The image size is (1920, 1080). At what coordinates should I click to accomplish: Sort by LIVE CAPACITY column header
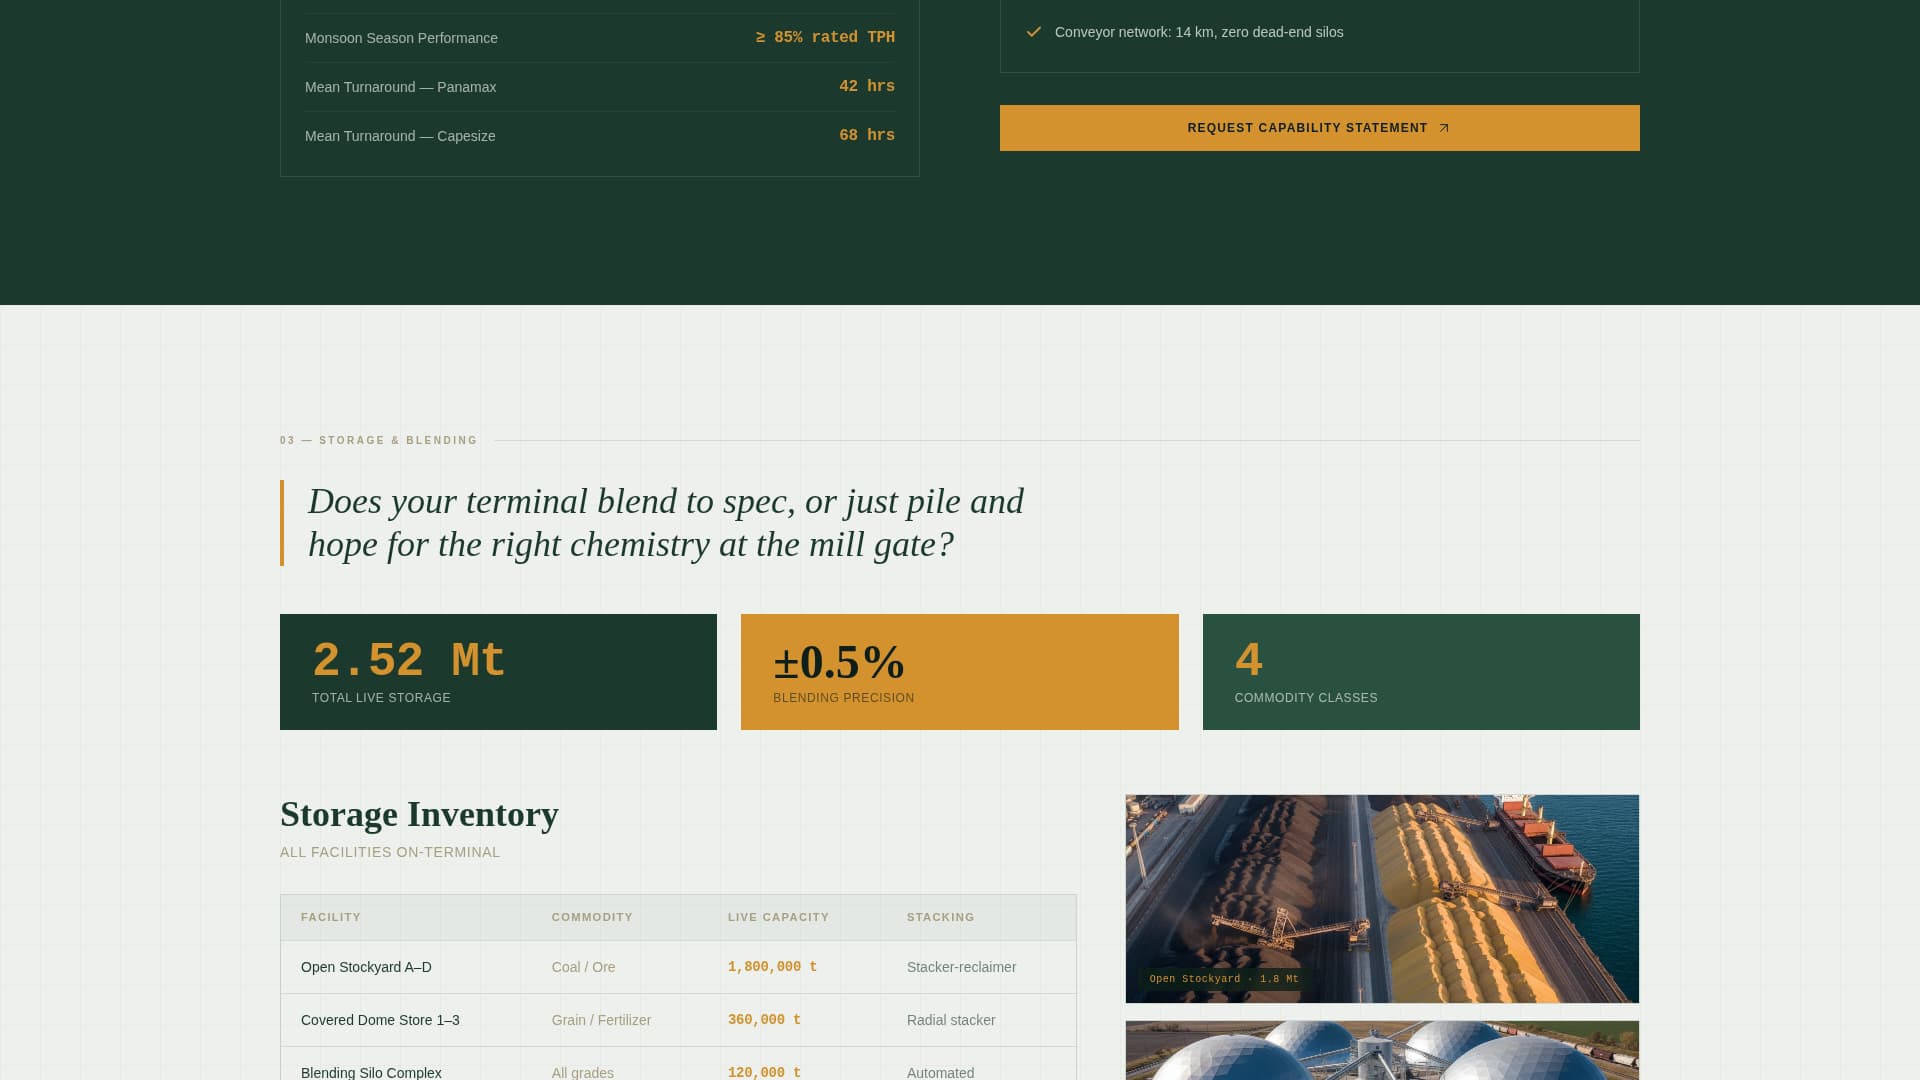click(x=778, y=917)
